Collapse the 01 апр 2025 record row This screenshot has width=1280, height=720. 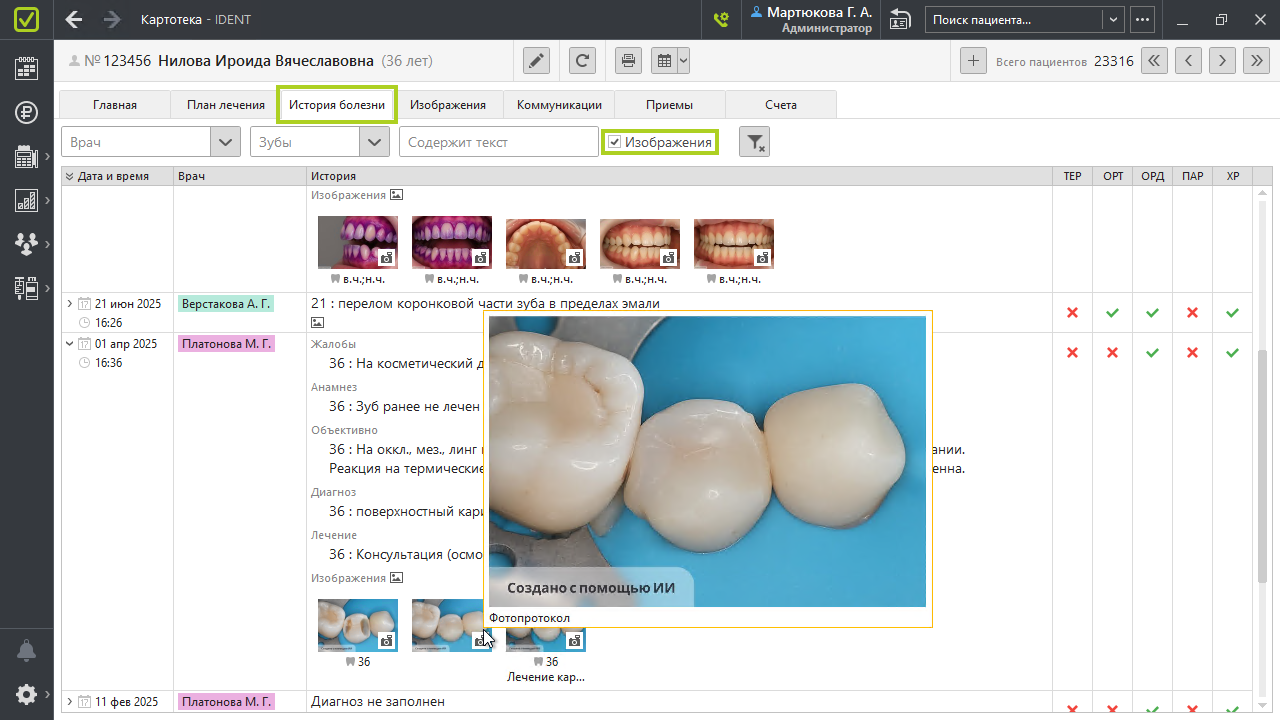[69, 344]
